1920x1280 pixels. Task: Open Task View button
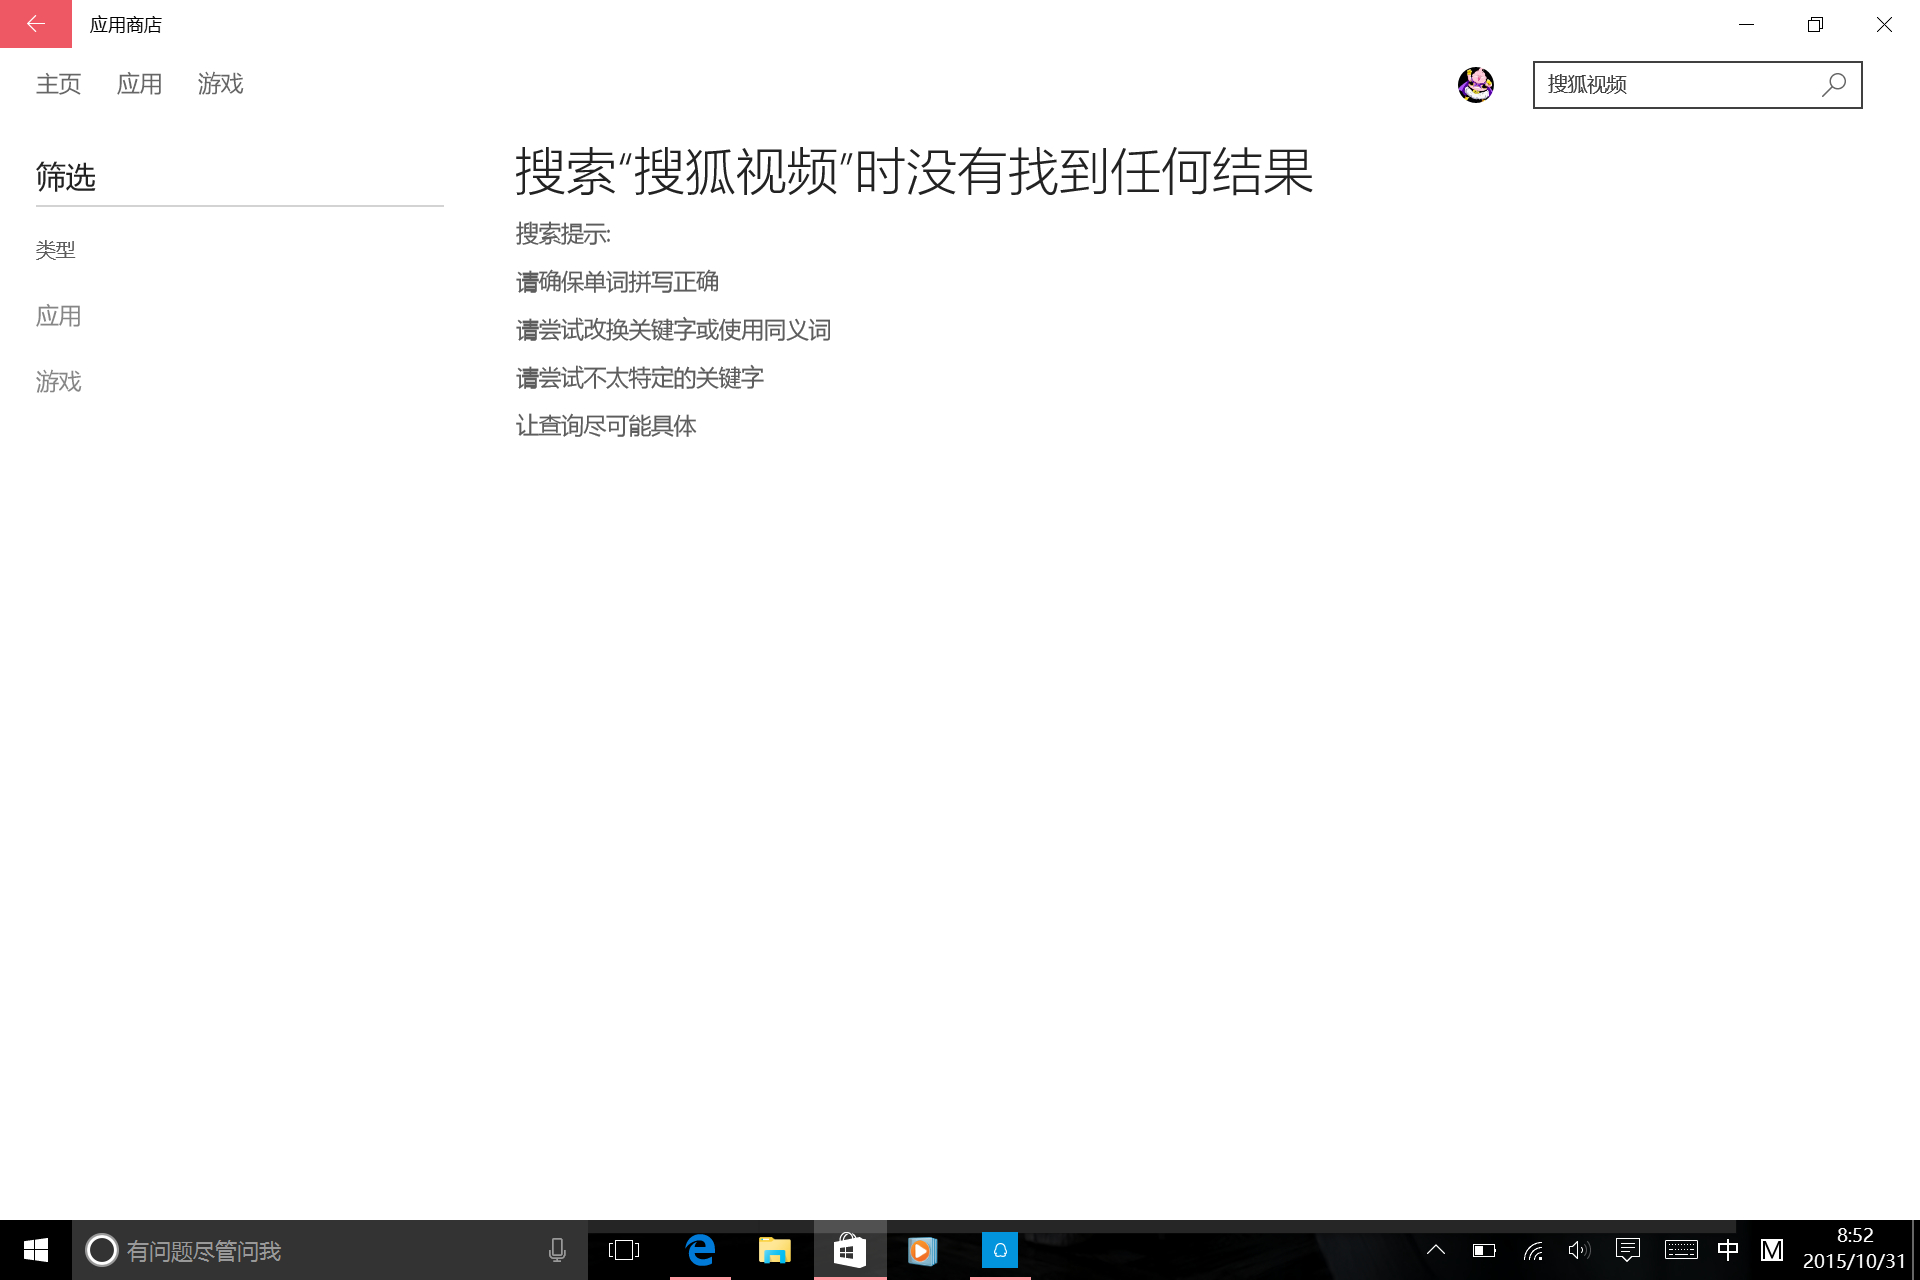point(623,1250)
